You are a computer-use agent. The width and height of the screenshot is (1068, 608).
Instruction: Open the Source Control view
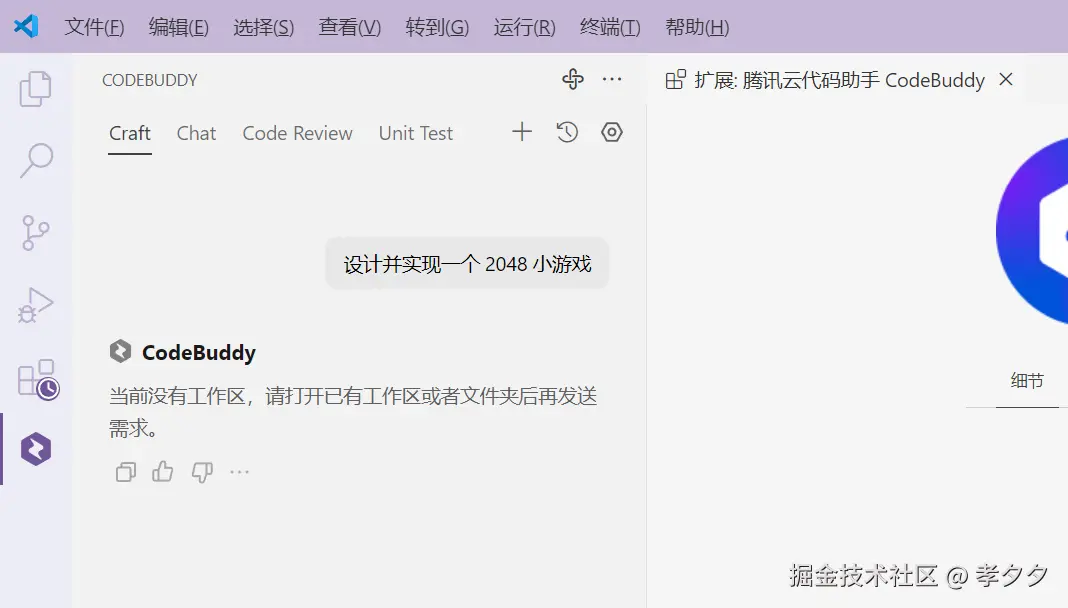[x=35, y=233]
